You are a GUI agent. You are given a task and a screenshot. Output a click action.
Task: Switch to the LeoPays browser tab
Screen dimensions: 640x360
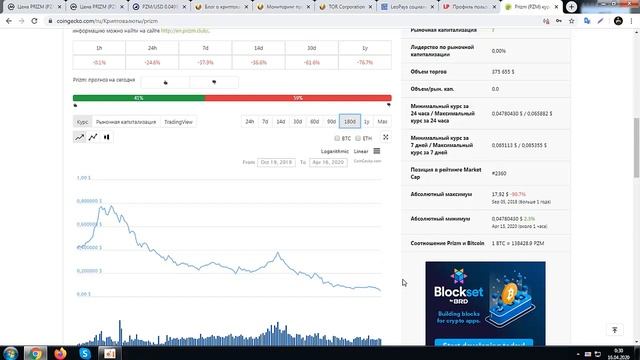[407, 7]
